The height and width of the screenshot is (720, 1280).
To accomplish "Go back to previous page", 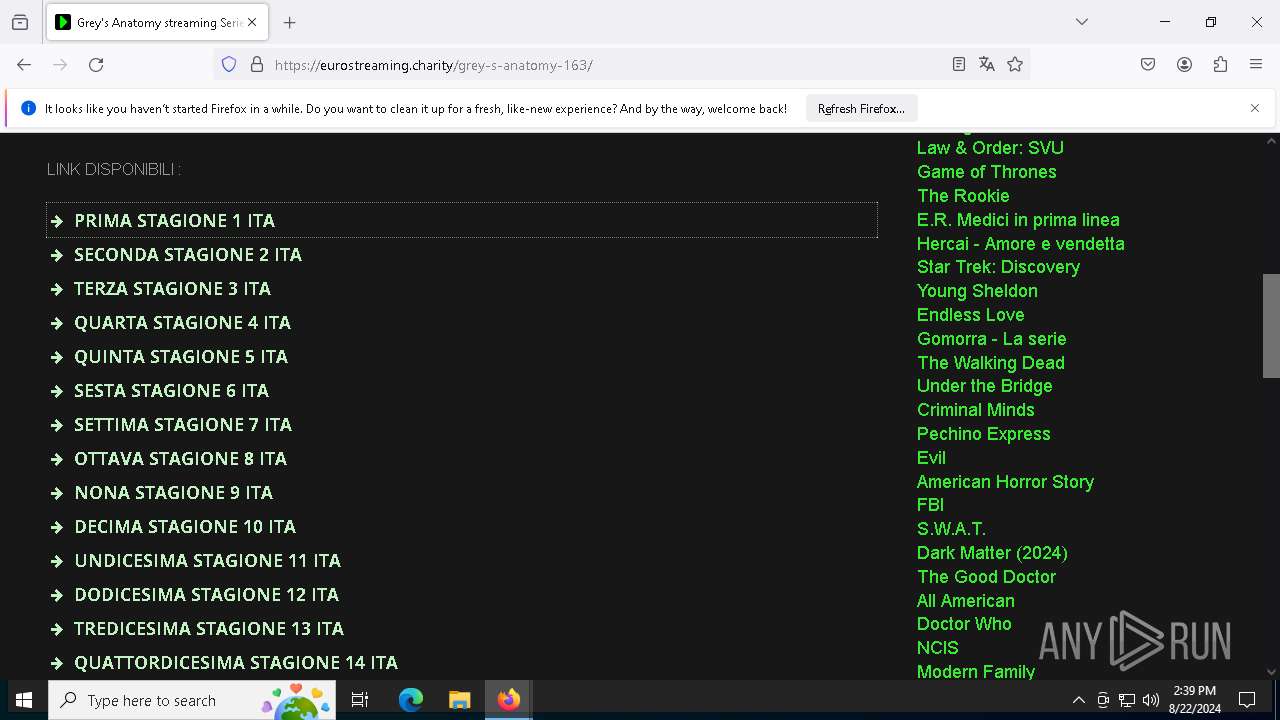I will coord(24,65).
